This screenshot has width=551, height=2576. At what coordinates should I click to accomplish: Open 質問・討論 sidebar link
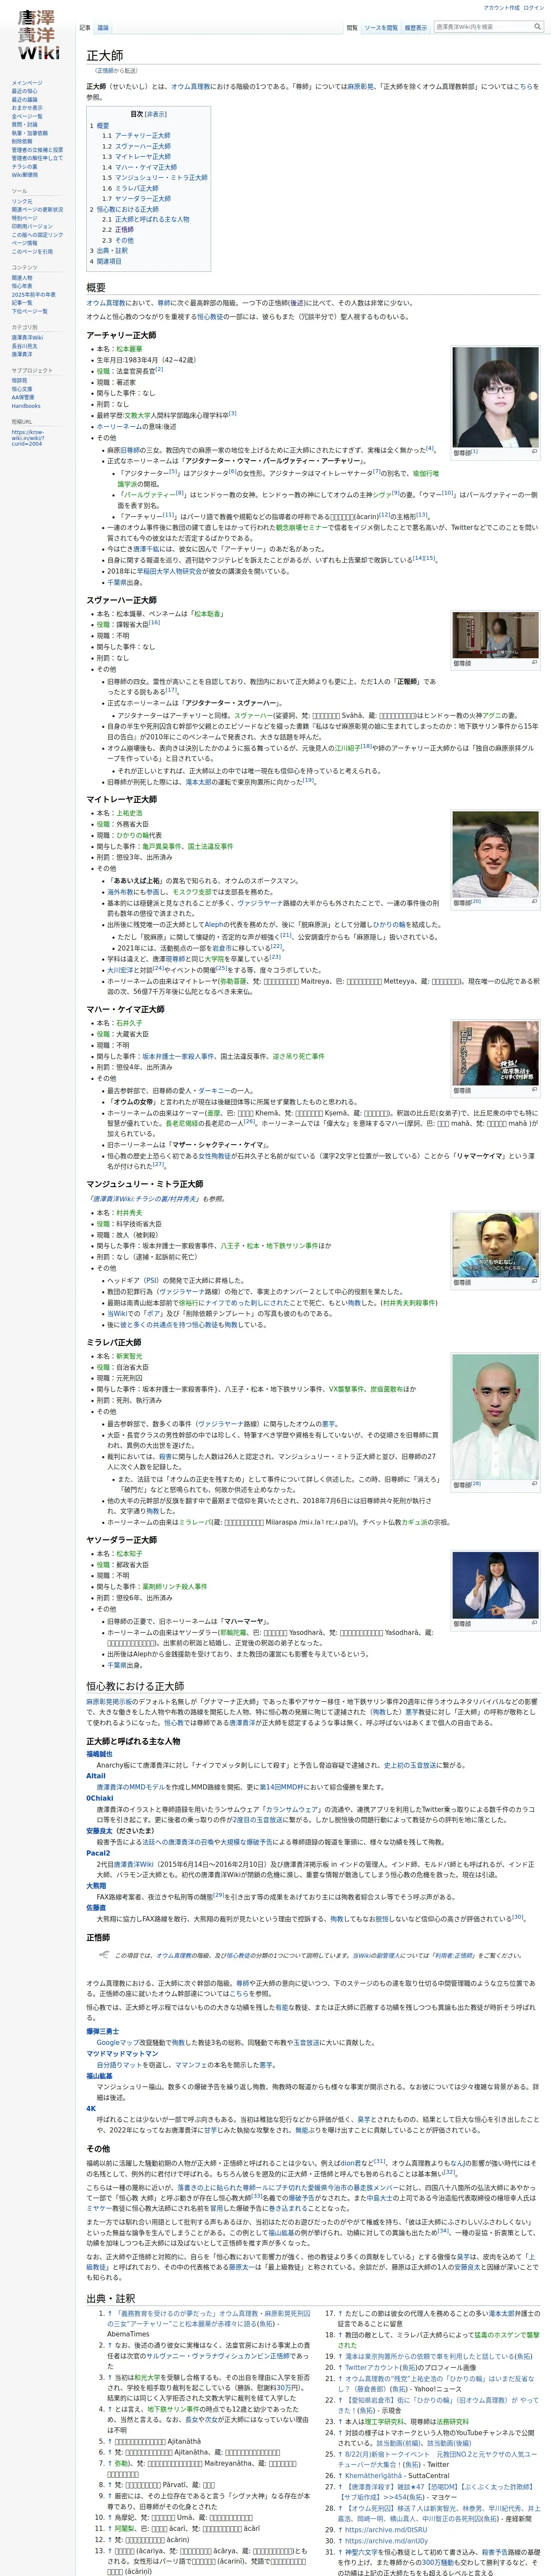(x=25, y=125)
